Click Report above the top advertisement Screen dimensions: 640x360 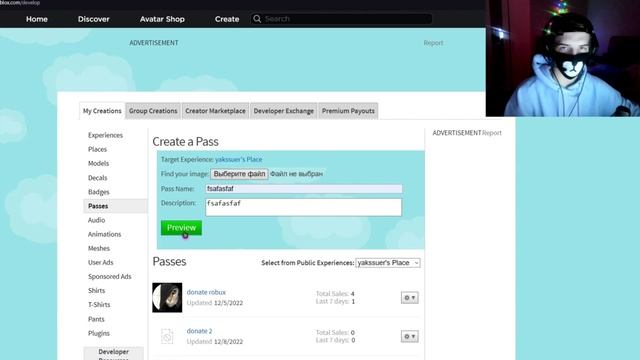click(x=433, y=43)
